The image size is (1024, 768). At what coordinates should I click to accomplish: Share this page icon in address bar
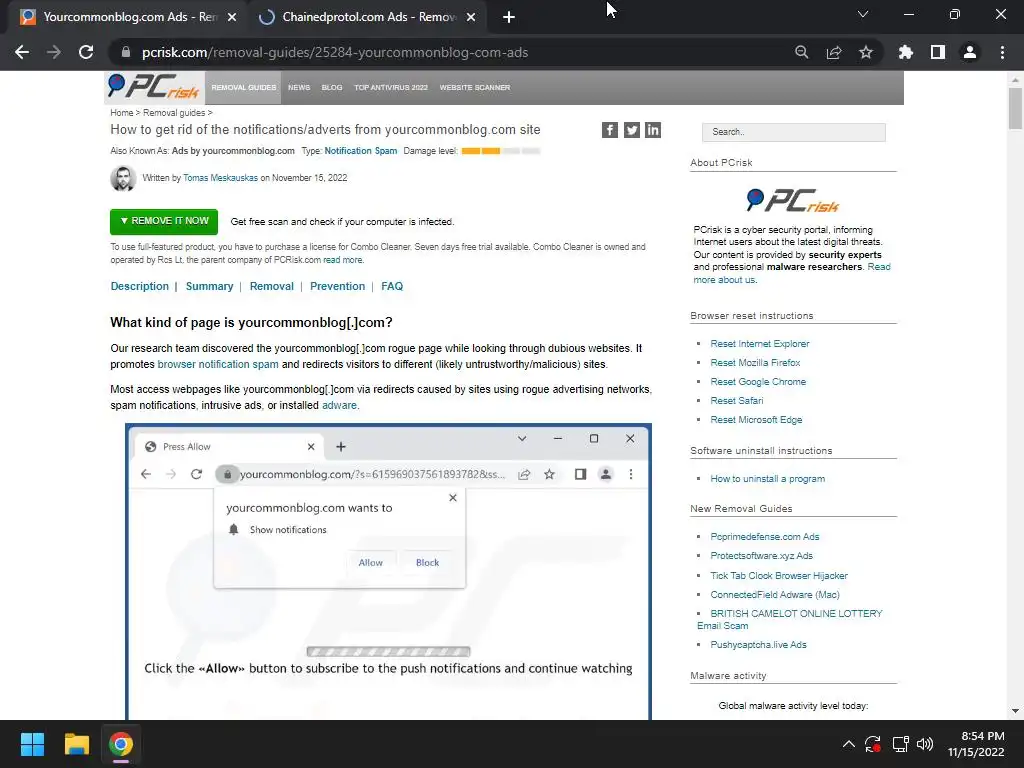click(x=833, y=52)
